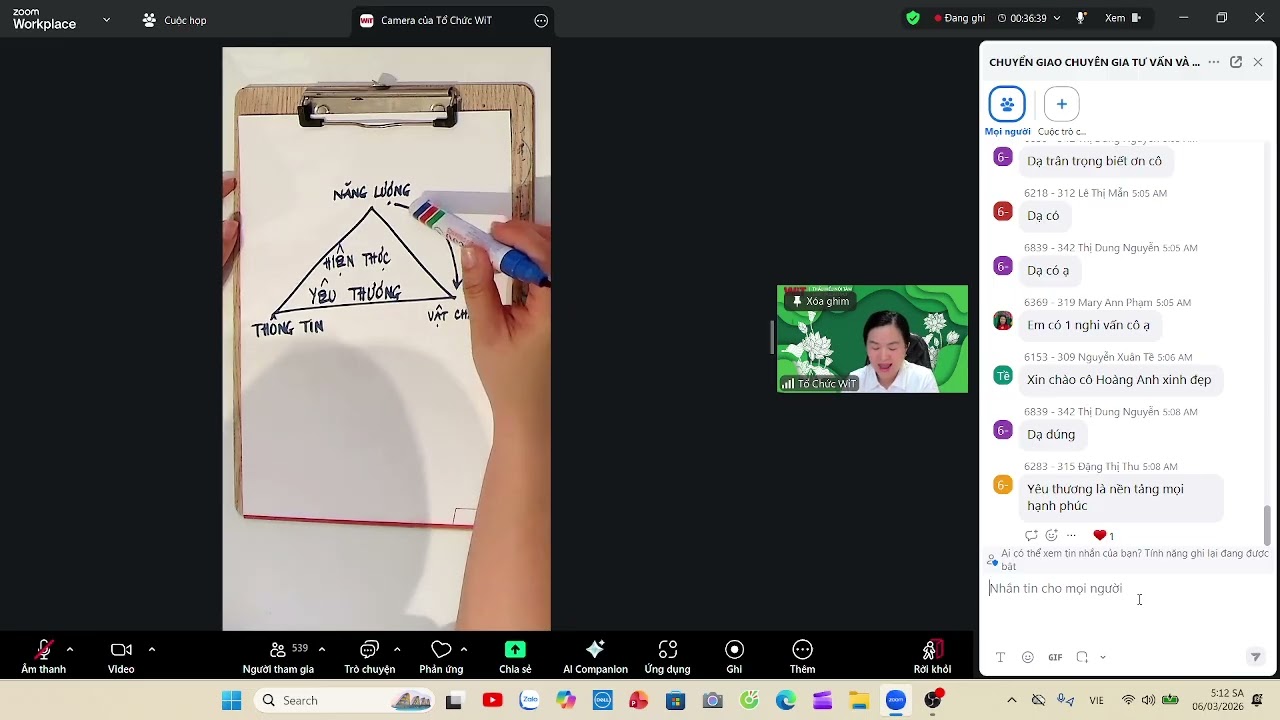This screenshot has width=1280, height=720.
Task: Open the Người tham gia participants list
Action: click(x=278, y=657)
